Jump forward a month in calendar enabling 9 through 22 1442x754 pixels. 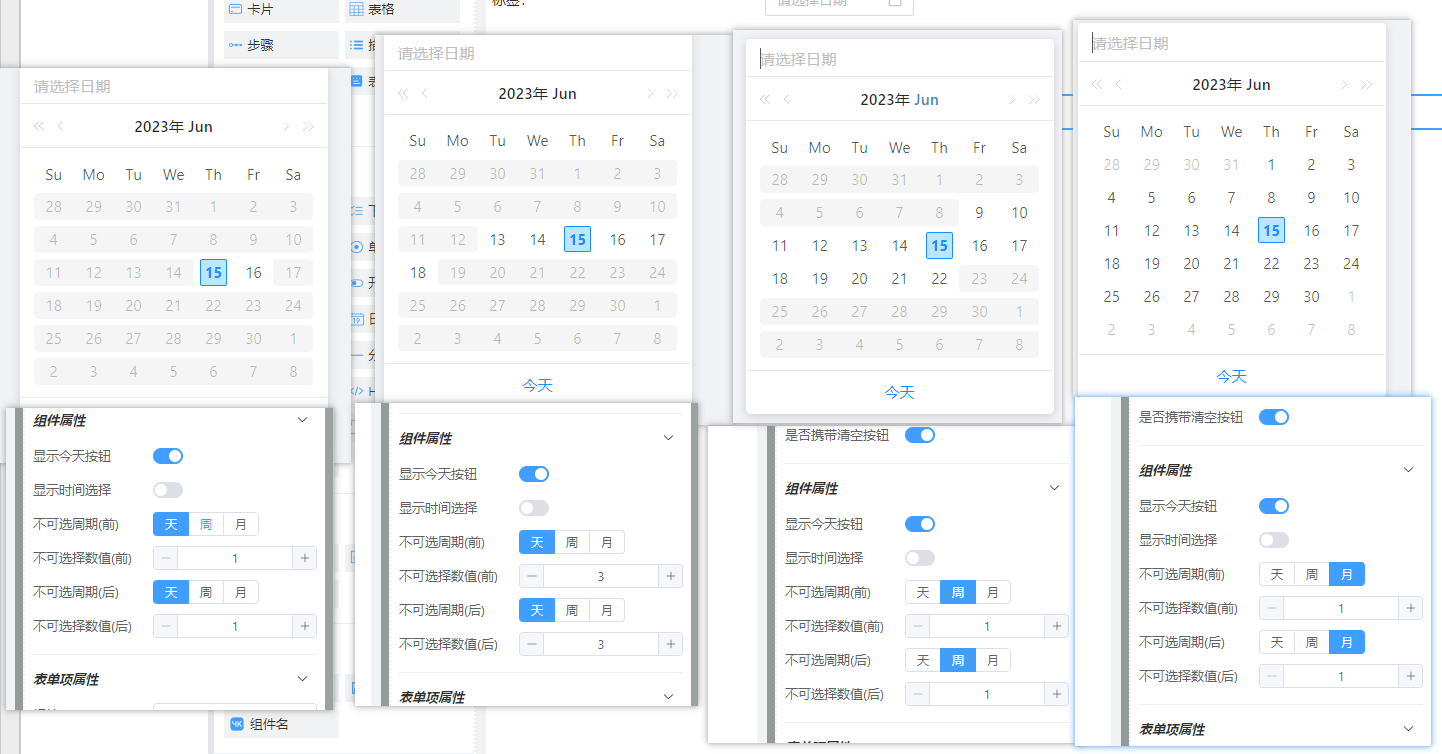tap(1012, 100)
